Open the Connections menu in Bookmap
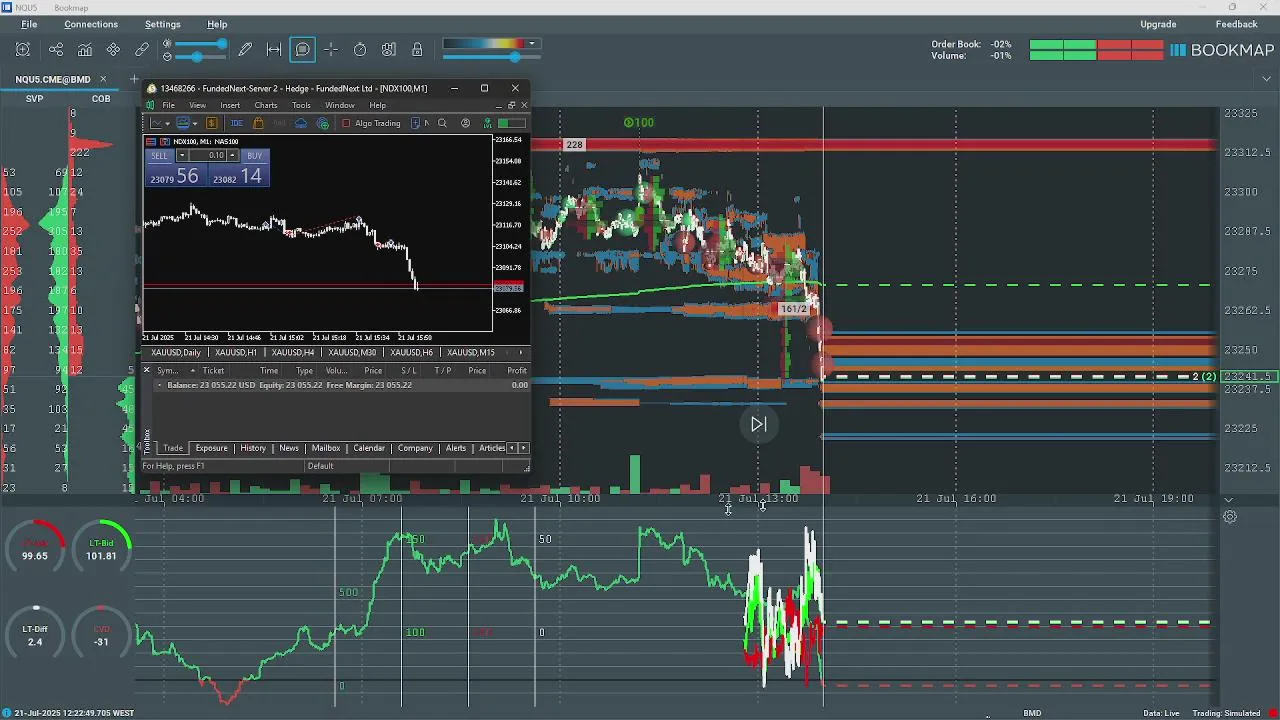 91,24
